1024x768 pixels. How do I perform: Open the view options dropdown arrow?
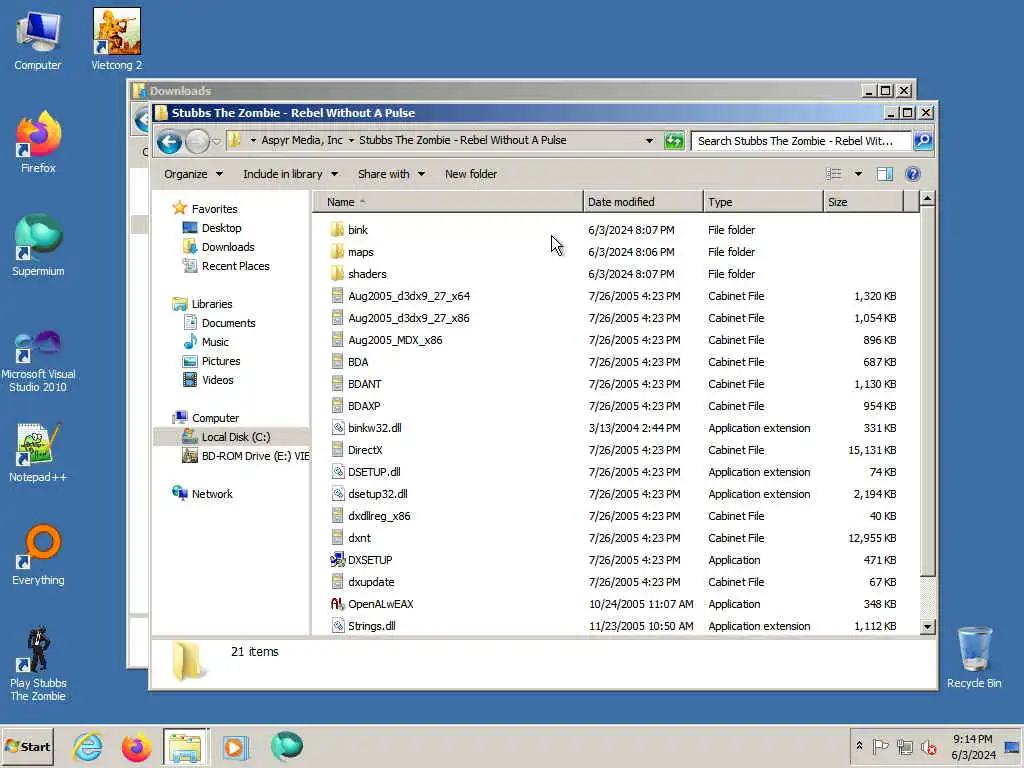858,174
